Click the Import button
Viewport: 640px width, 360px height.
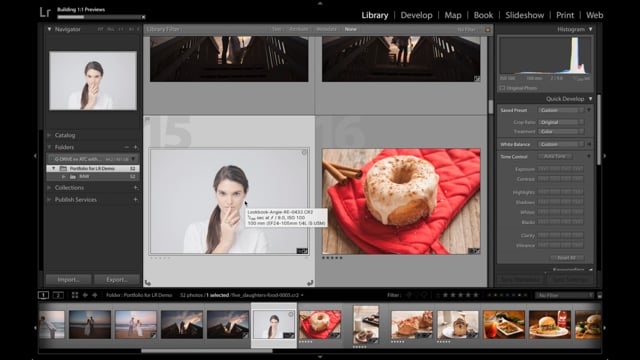69,280
